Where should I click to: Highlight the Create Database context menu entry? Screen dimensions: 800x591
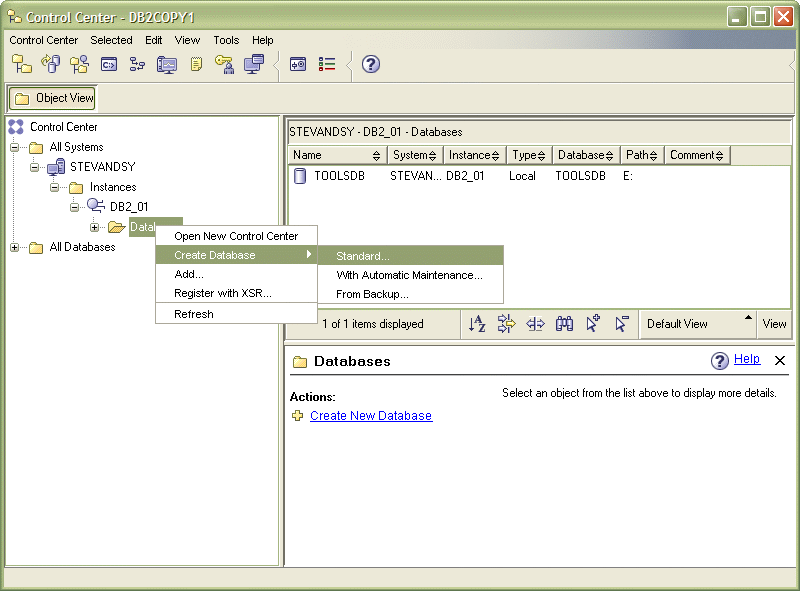click(x=236, y=255)
